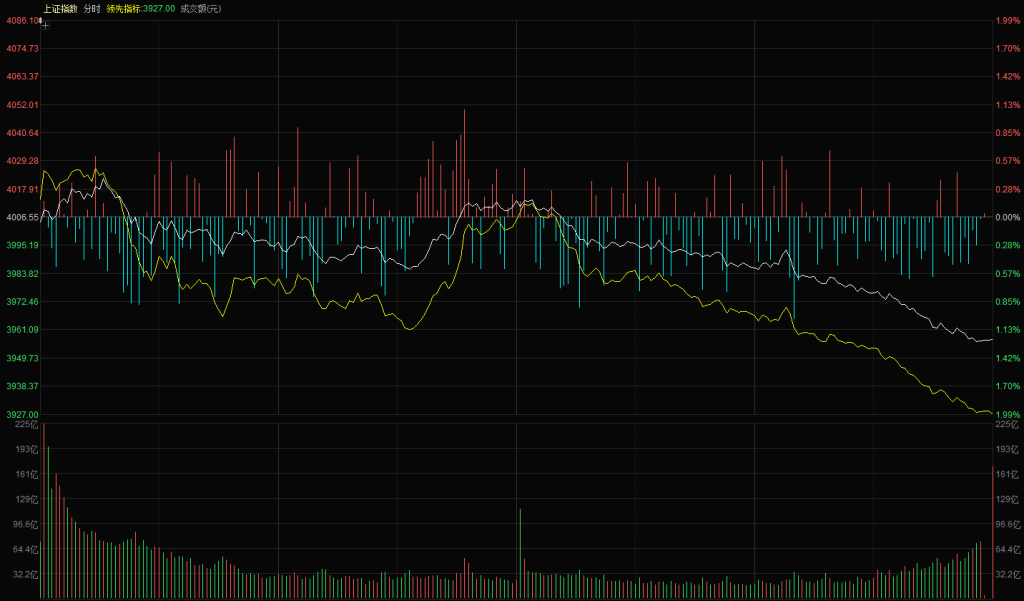Screen dimensions: 1024x601
Task: Click the final tall red closing volume bar
Action: (x=992, y=530)
